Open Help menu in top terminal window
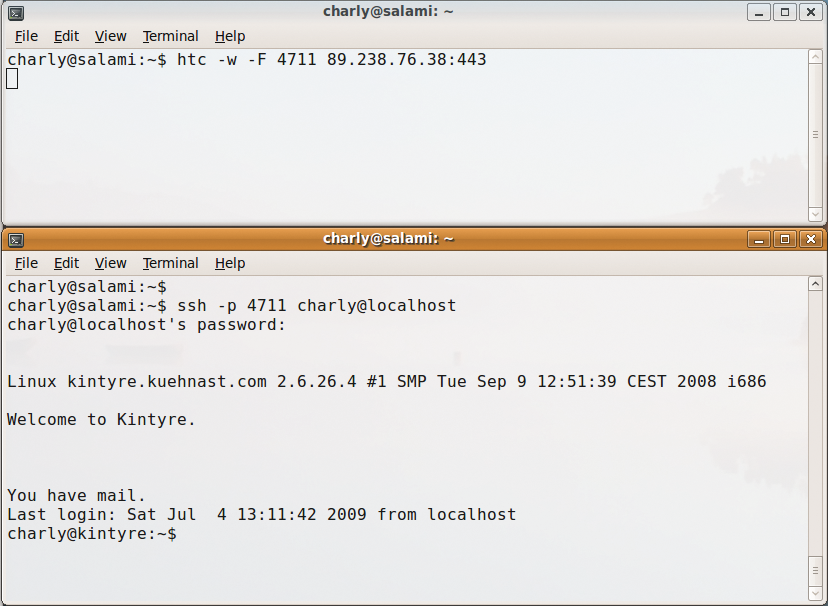828x606 pixels. 230,36
